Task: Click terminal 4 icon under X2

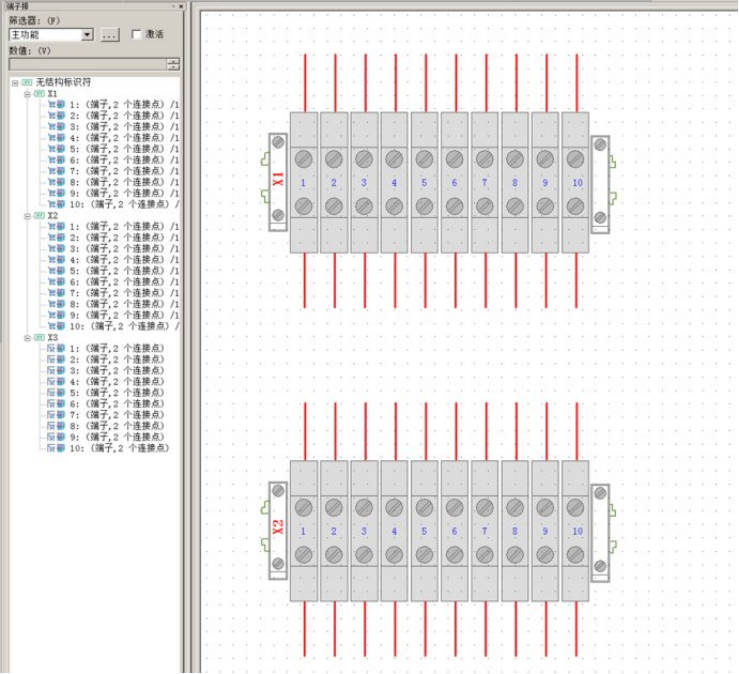Action: coord(57,260)
